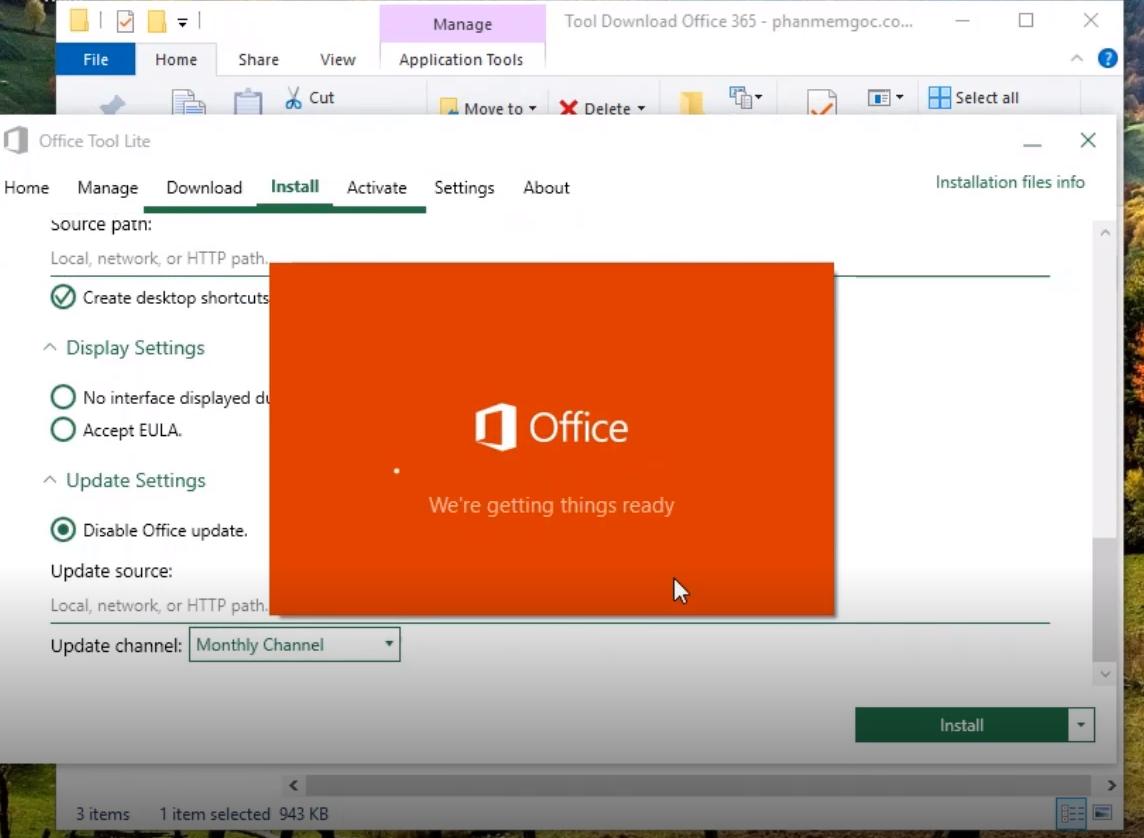
Task: Open the Install button dropdown arrow
Action: click(x=1079, y=724)
